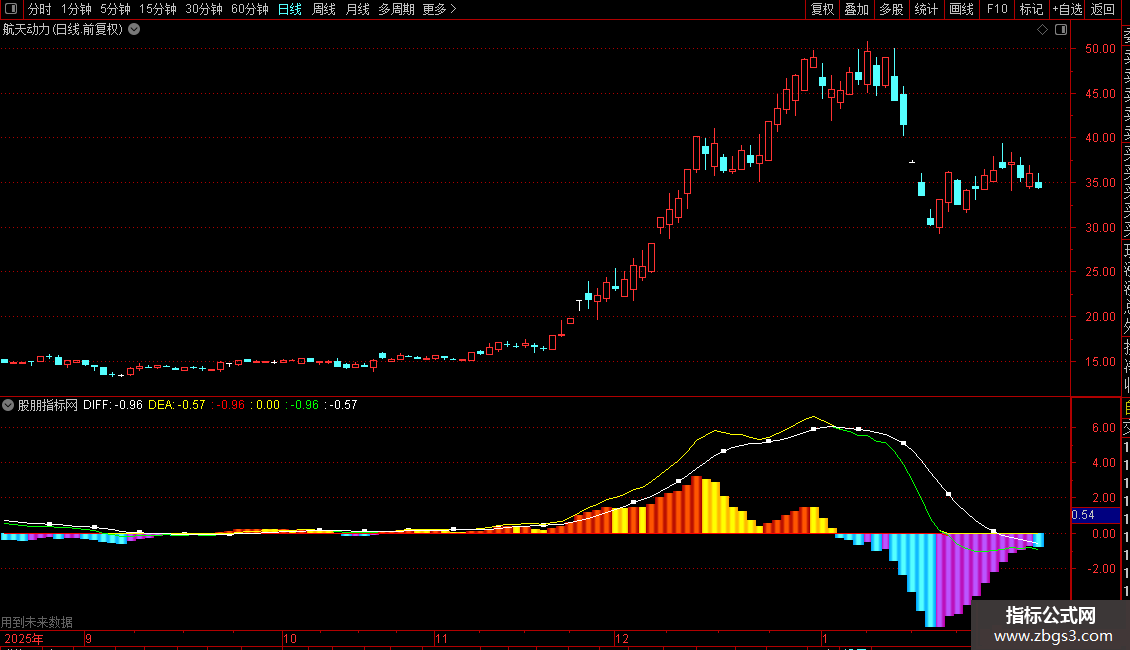Activate the 画线 drawing tool
The image size is (1130, 650).
[x=961, y=9]
